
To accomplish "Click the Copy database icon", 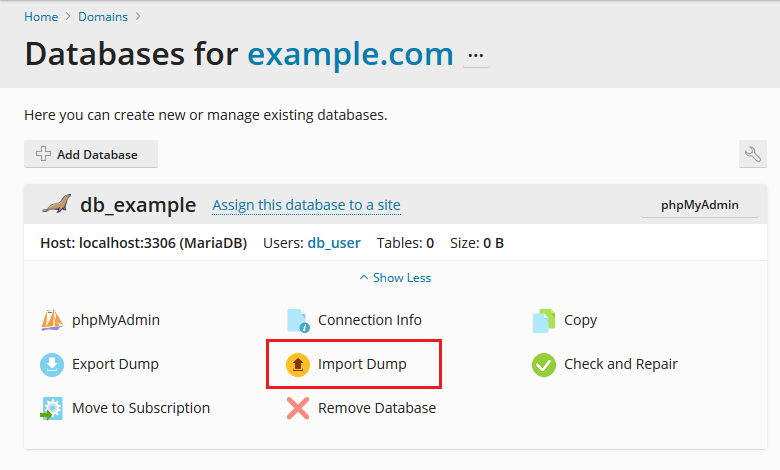I will [543, 321].
